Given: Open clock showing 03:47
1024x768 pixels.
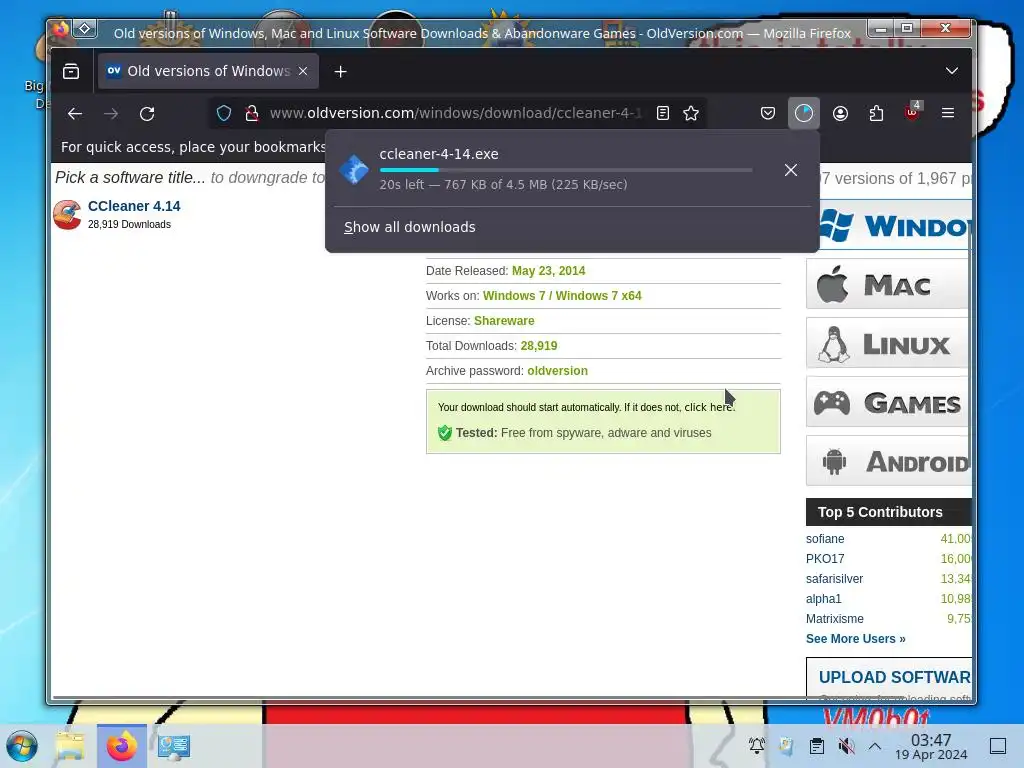Looking at the screenshot, I should [x=931, y=746].
